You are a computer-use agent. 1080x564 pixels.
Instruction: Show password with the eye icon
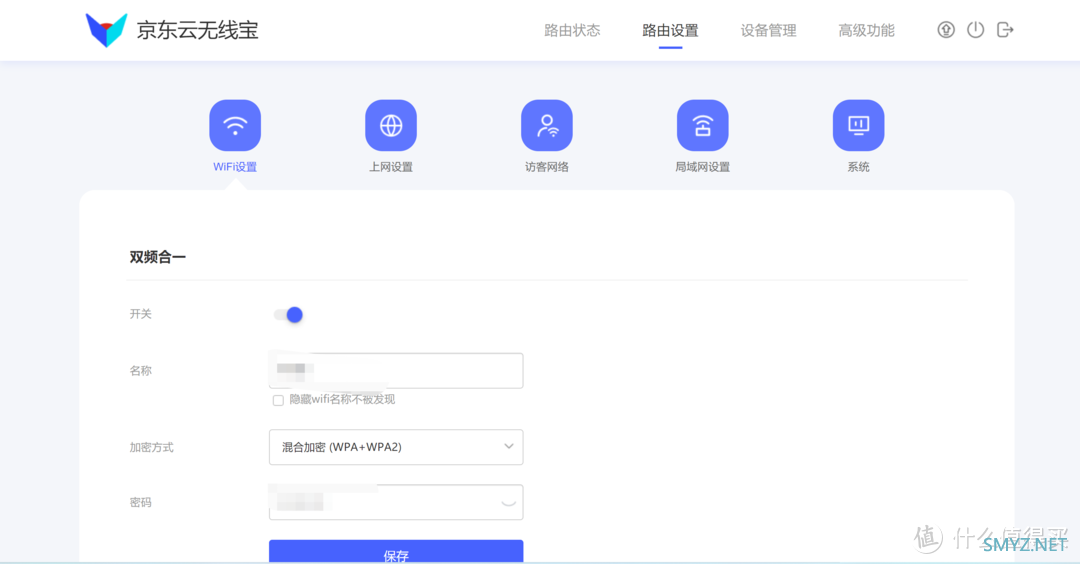tap(508, 503)
